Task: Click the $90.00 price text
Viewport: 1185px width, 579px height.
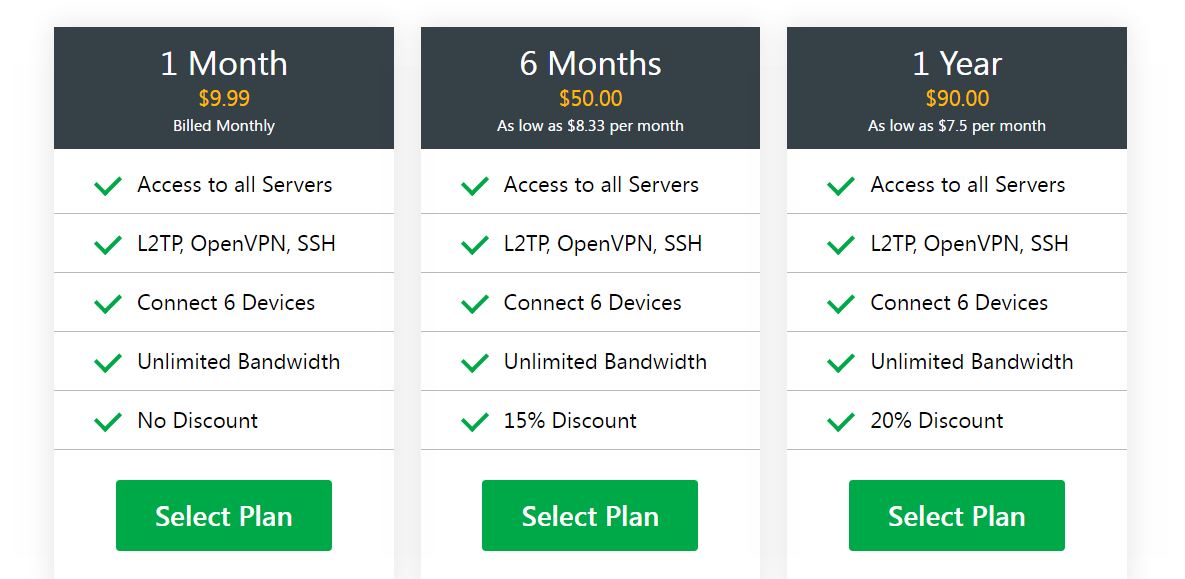Action: pos(957,99)
